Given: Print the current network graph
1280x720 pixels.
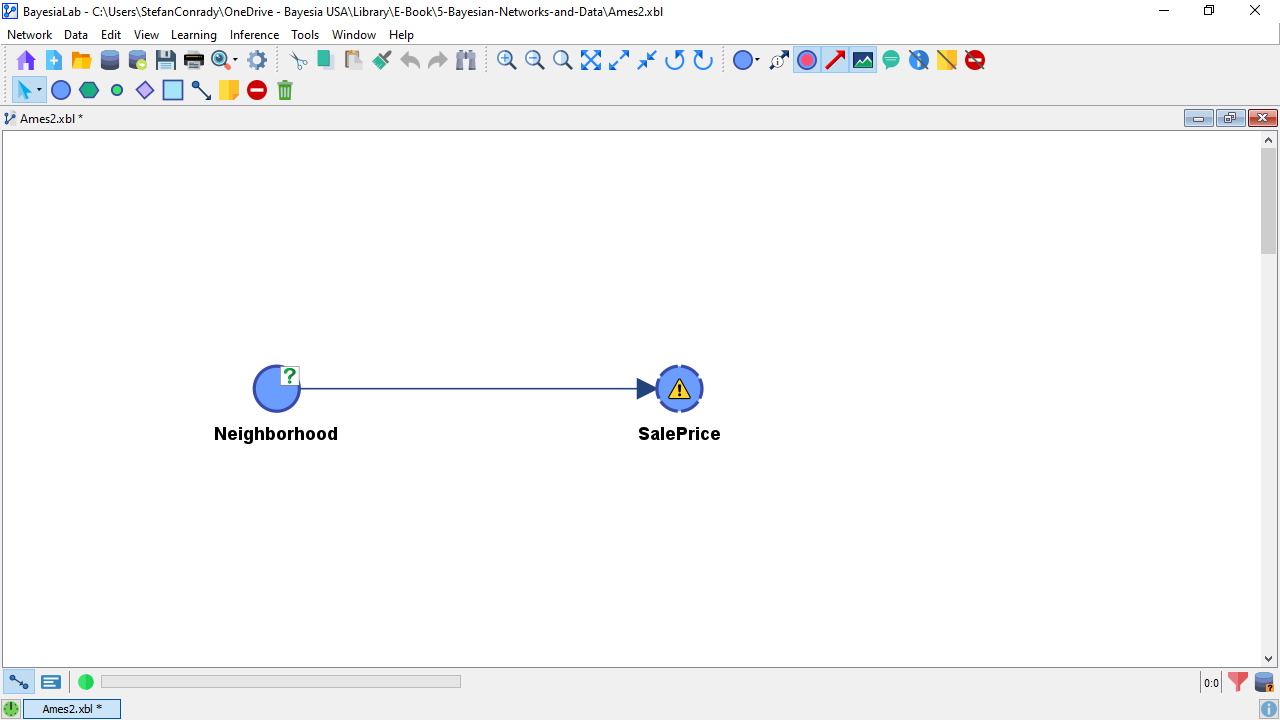Looking at the screenshot, I should (x=194, y=60).
